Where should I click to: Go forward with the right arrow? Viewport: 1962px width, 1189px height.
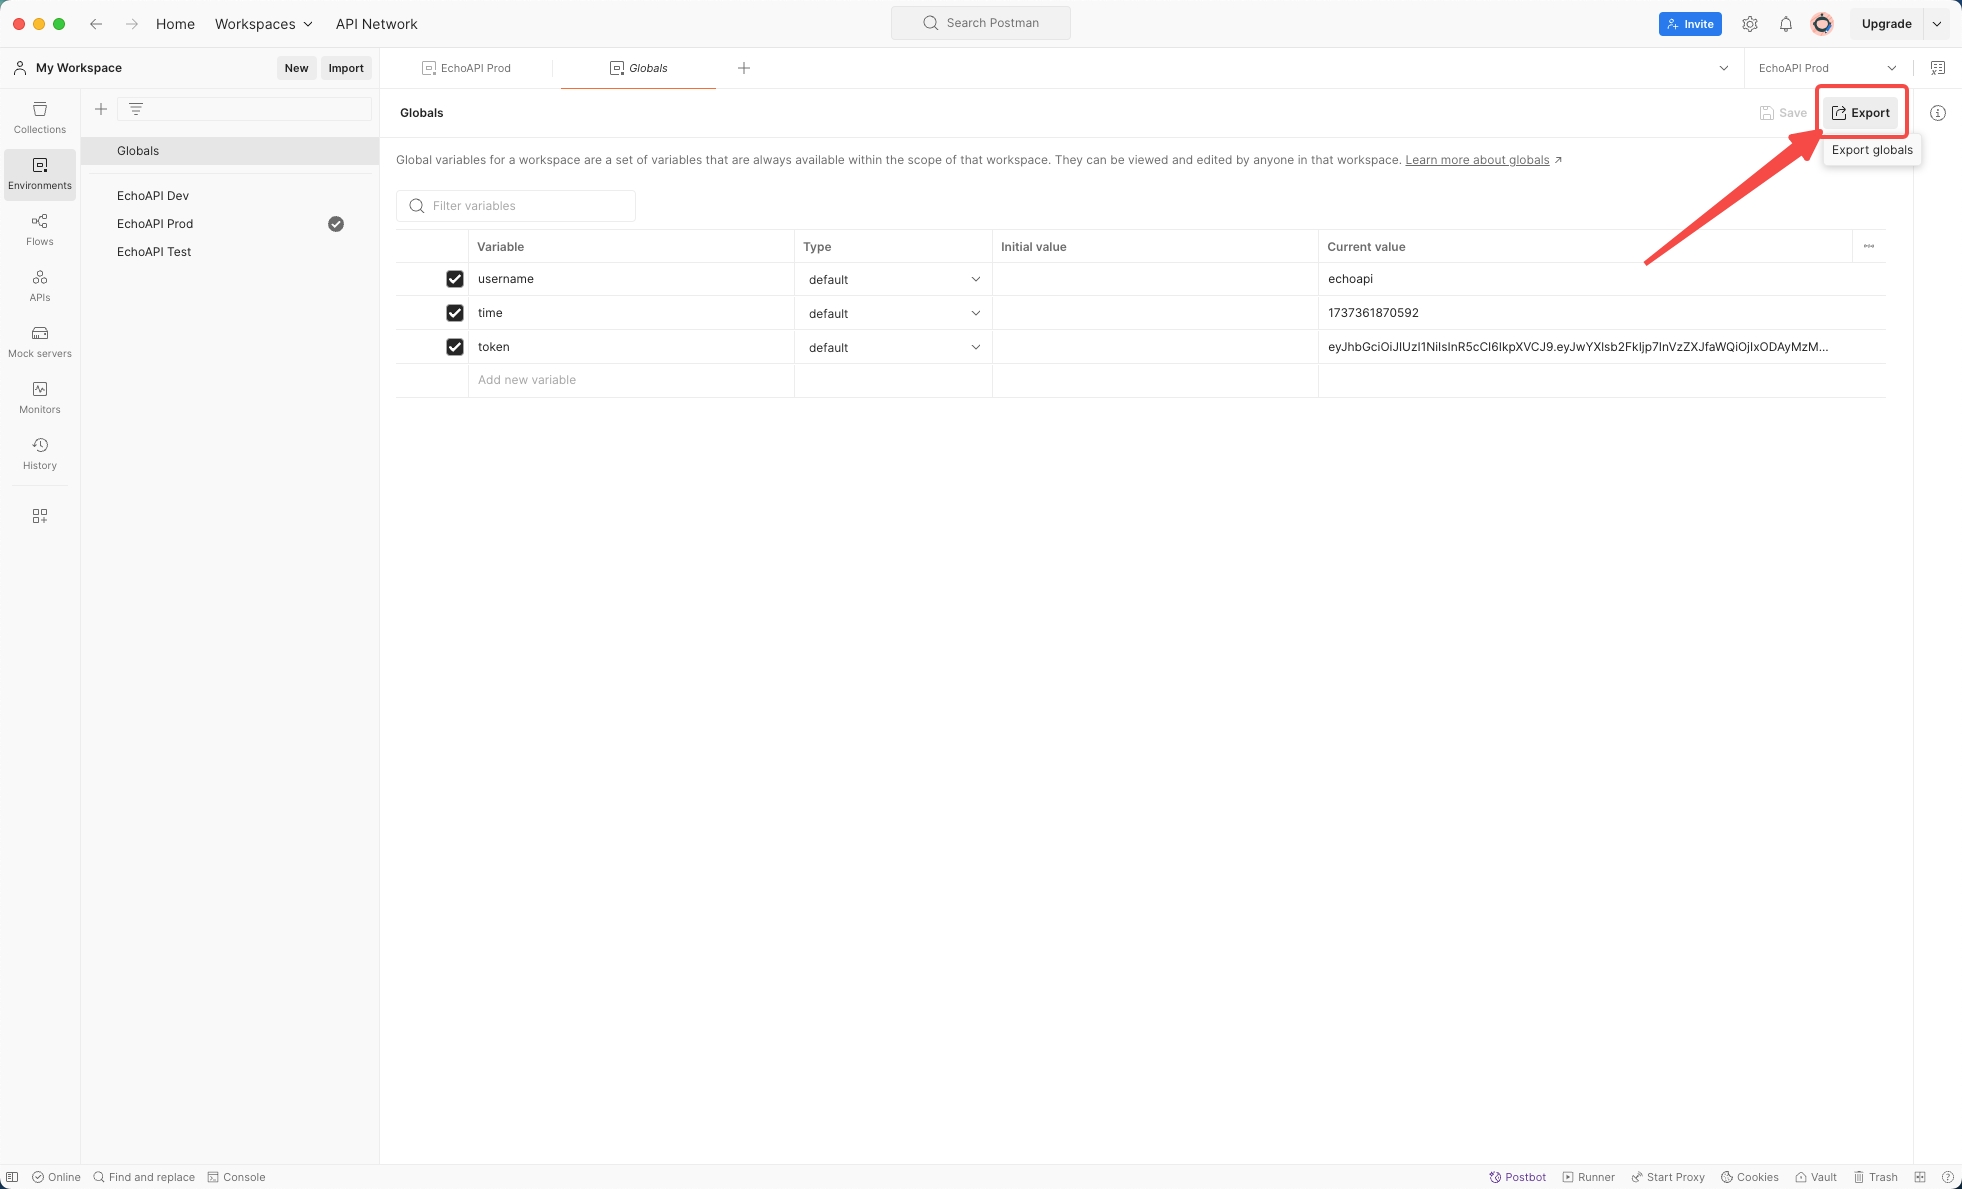click(131, 24)
